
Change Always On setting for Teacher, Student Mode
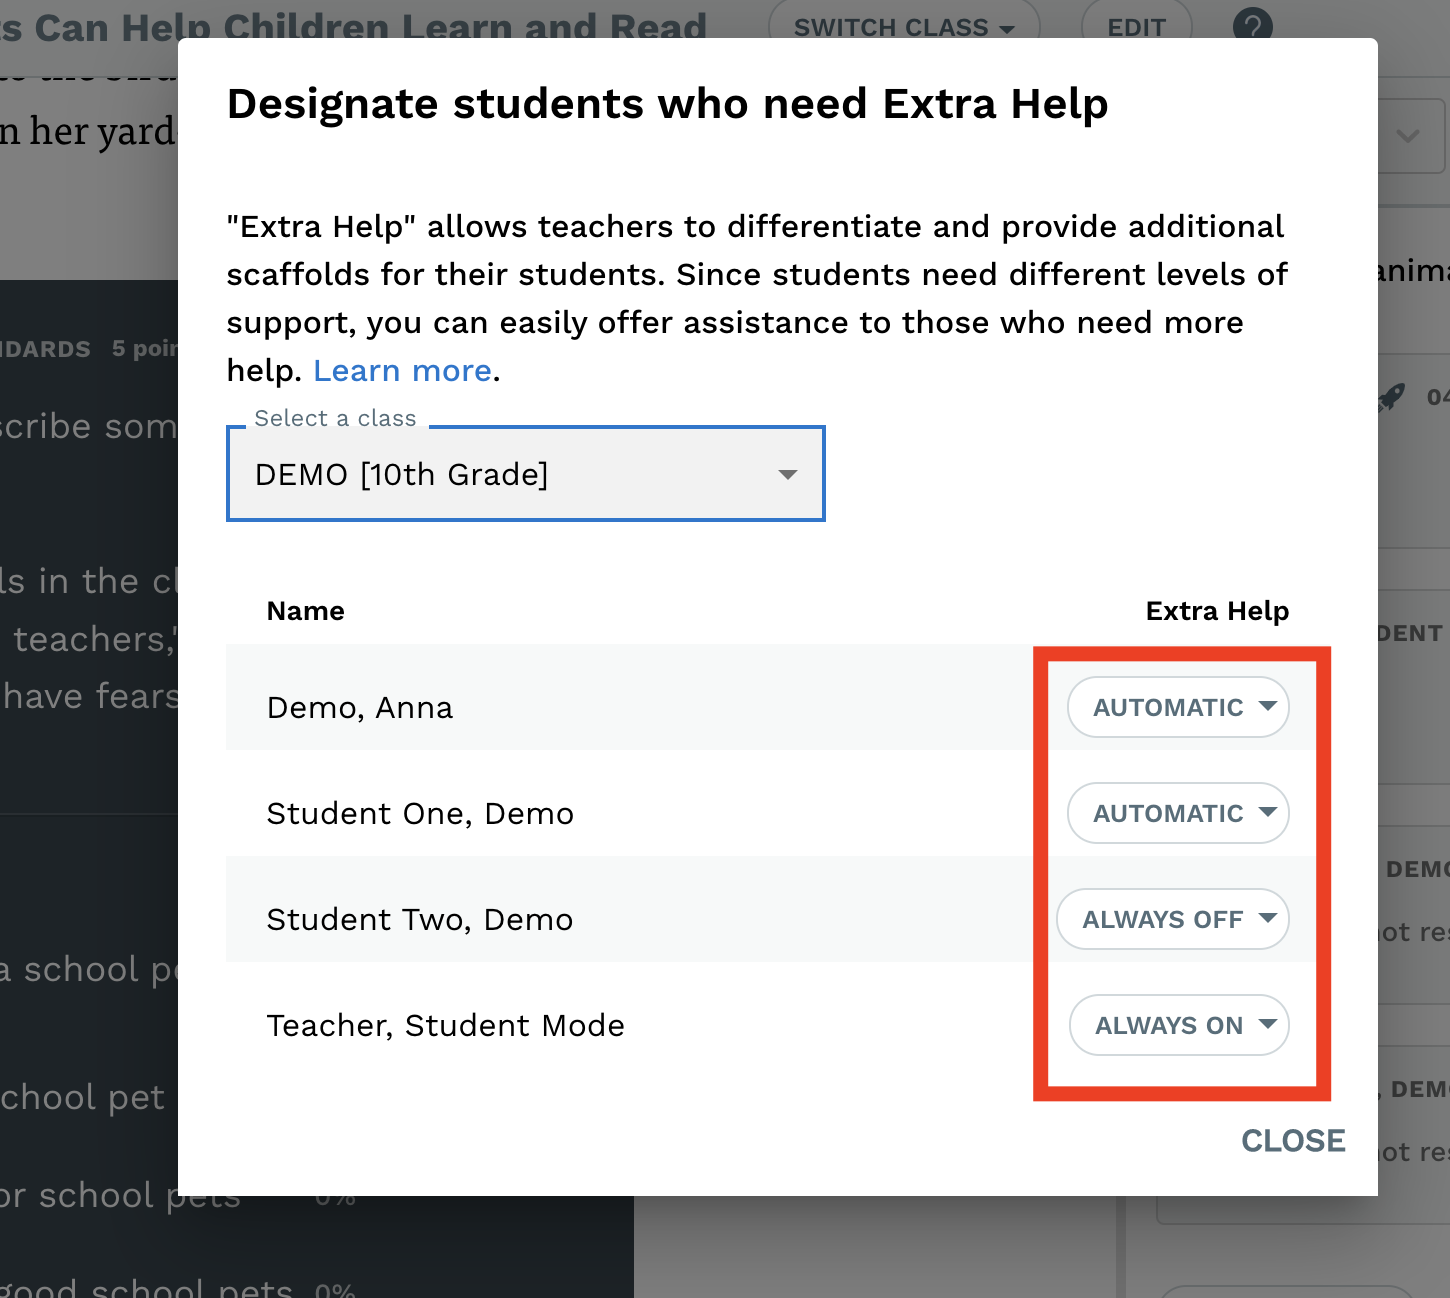click(1179, 1025)
